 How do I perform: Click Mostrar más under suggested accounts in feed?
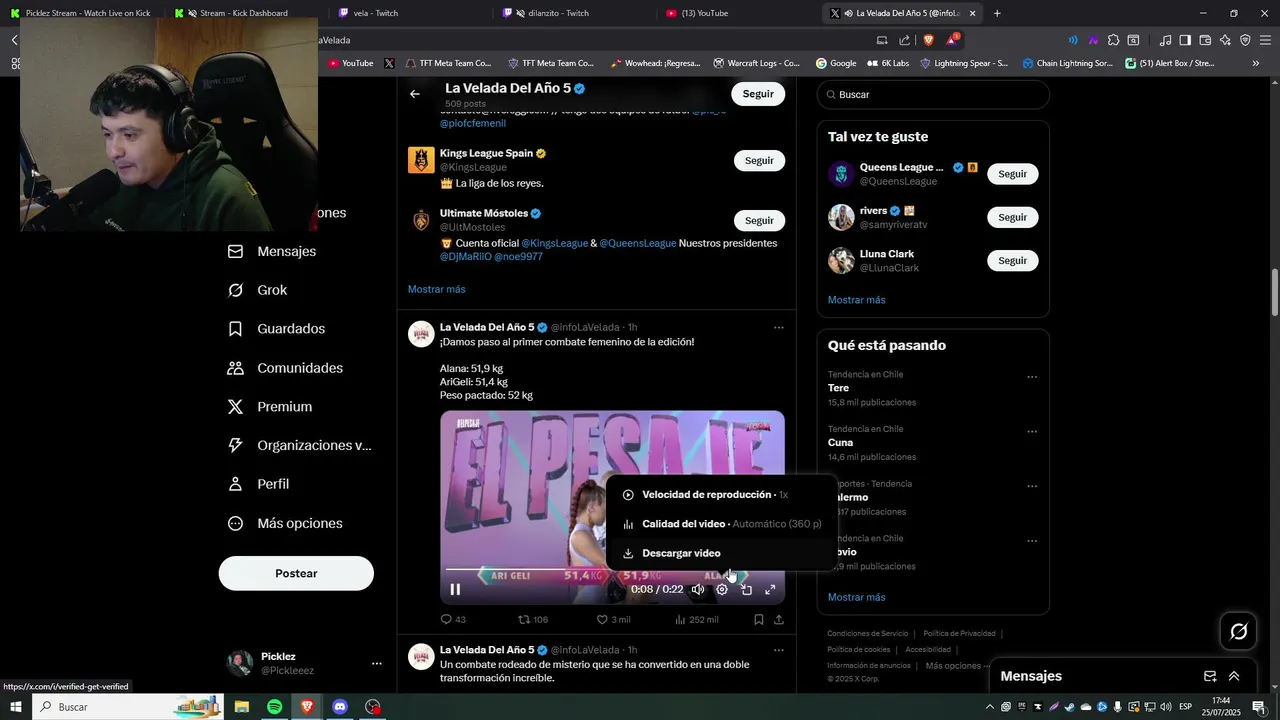pos(436,290)
